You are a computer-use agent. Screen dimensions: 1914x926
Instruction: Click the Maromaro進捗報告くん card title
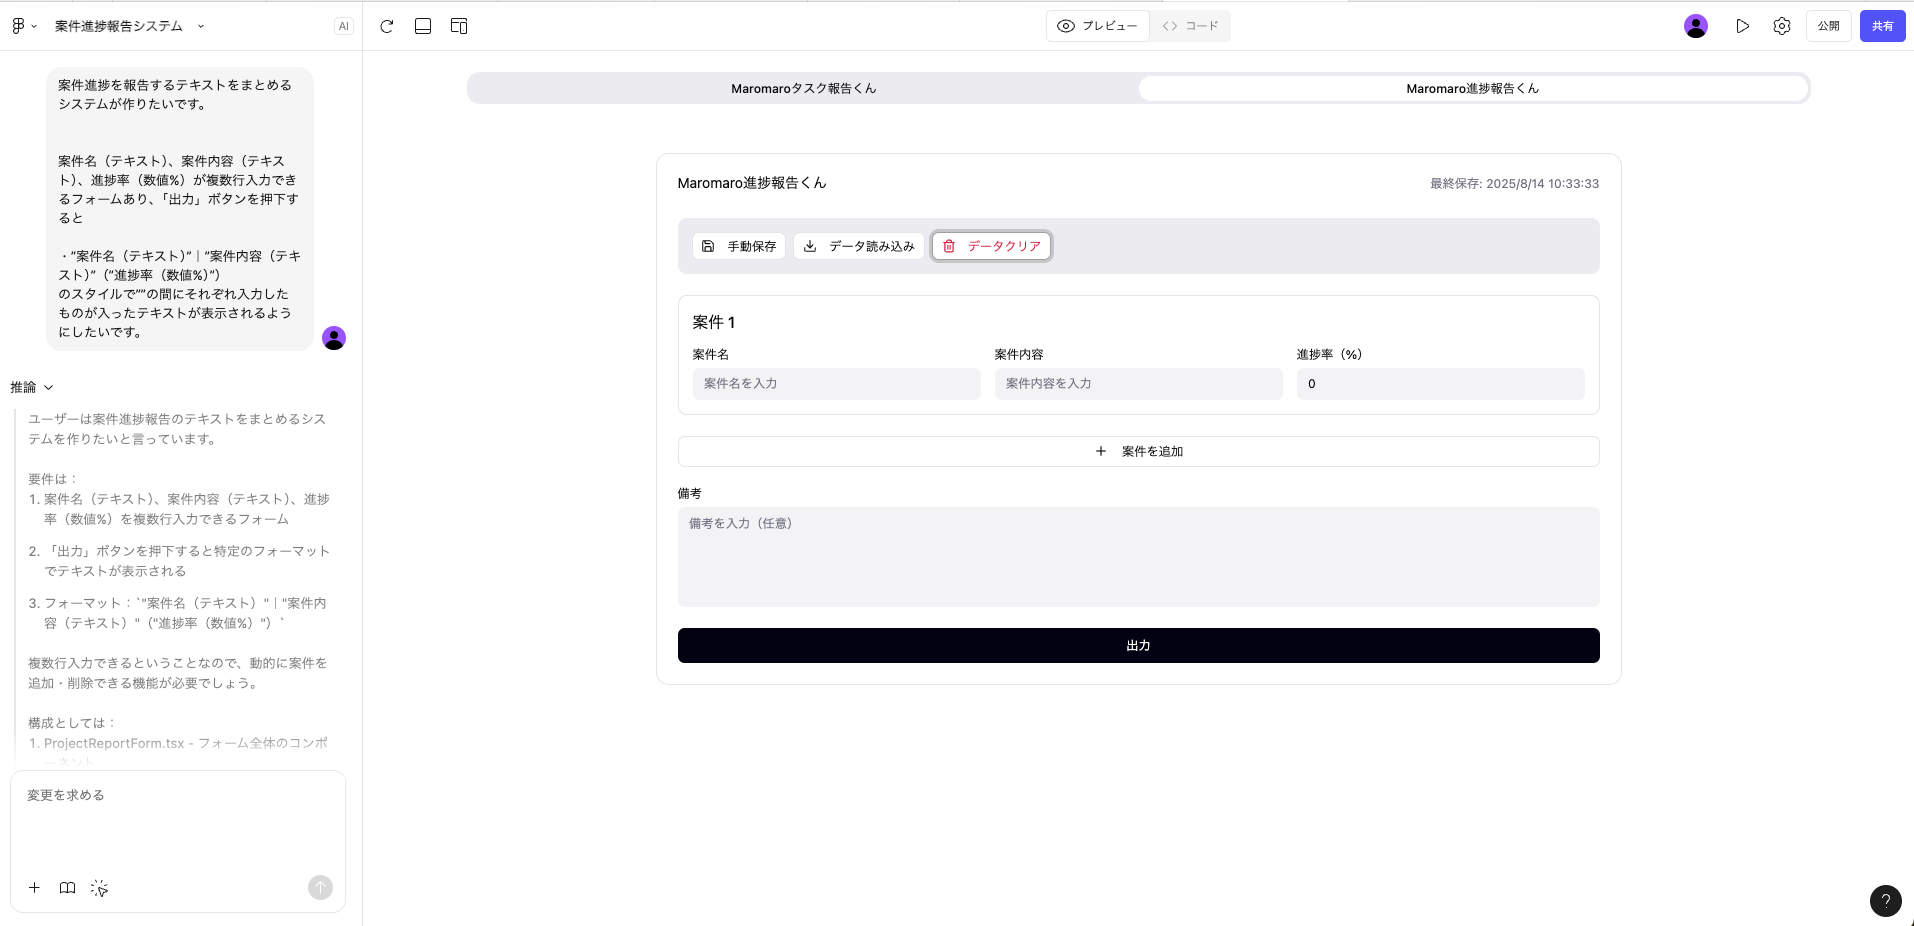click(752, 183)
